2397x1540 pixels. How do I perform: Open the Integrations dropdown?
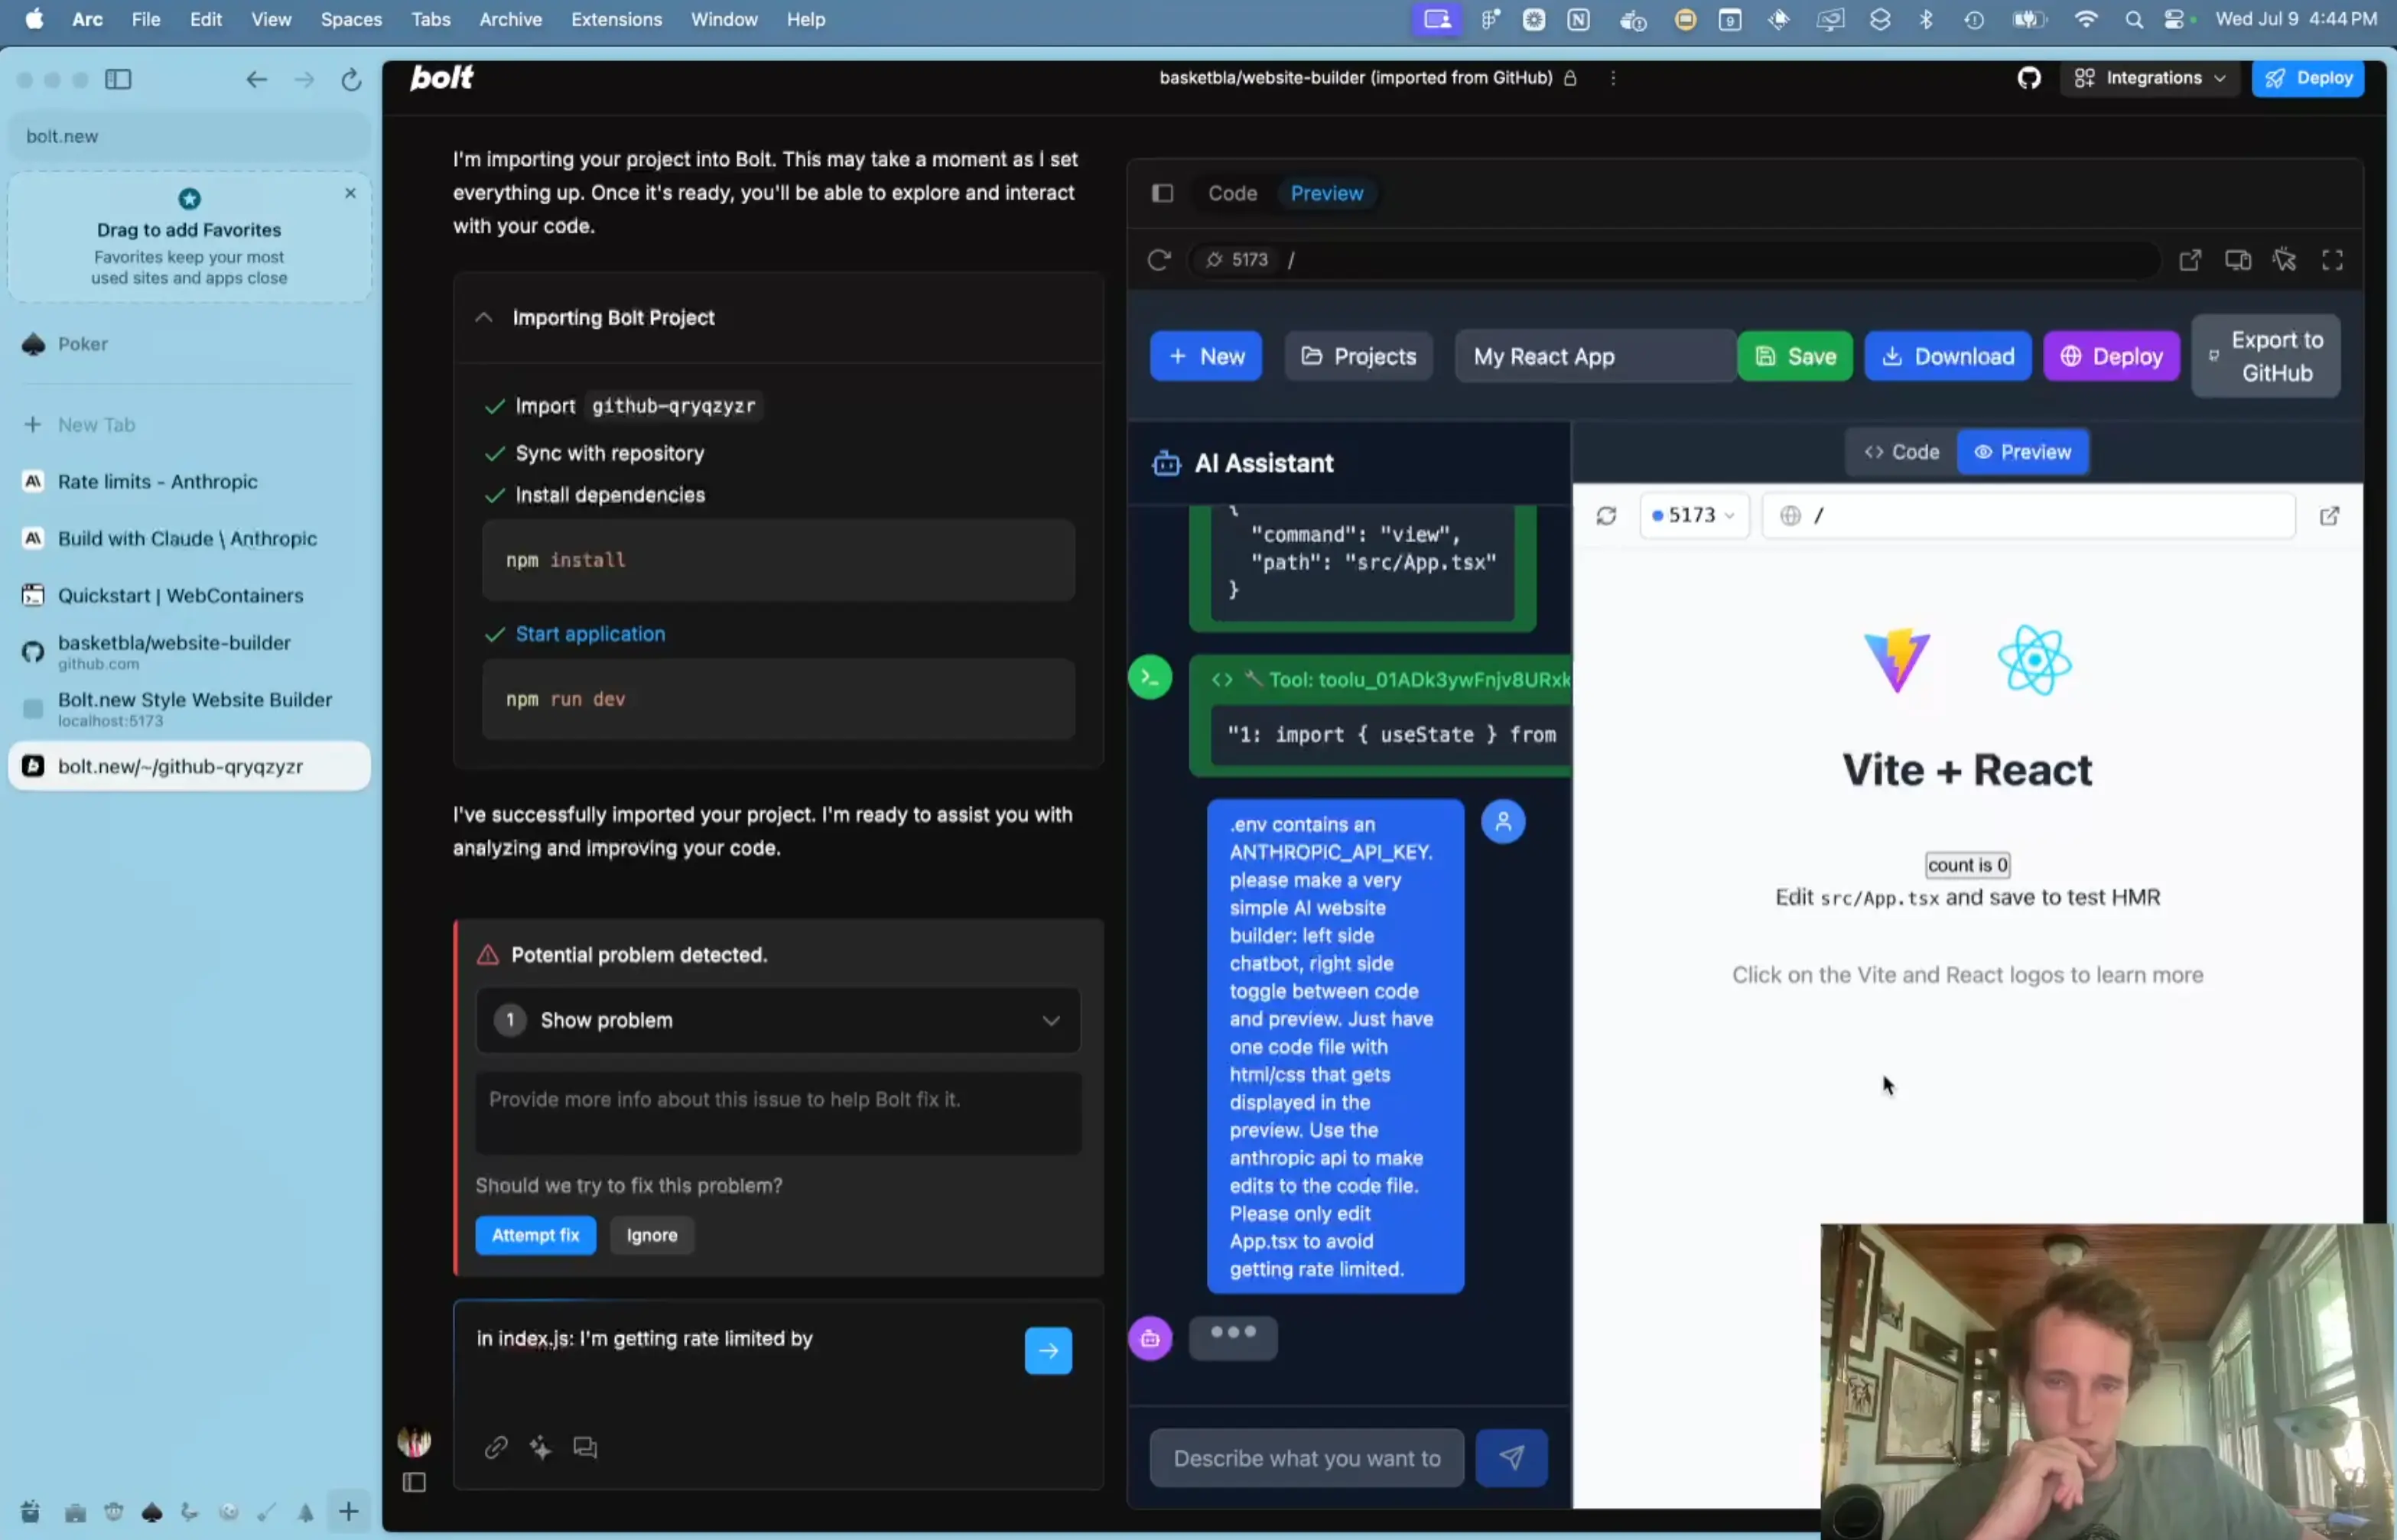[2150, 78]
